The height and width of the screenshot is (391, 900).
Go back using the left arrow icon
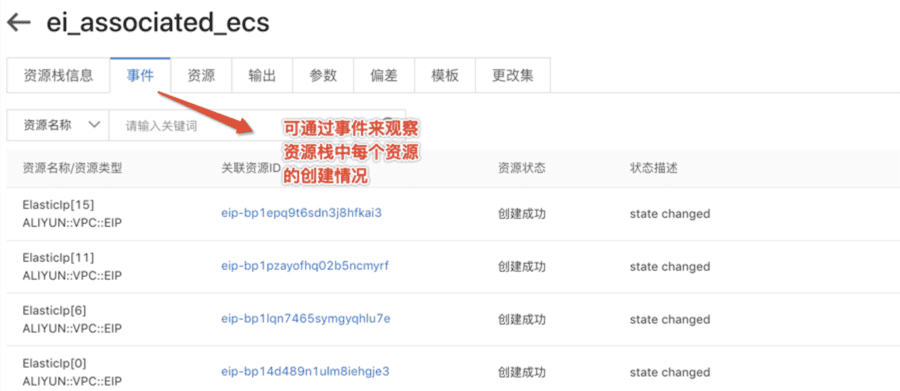18,23
